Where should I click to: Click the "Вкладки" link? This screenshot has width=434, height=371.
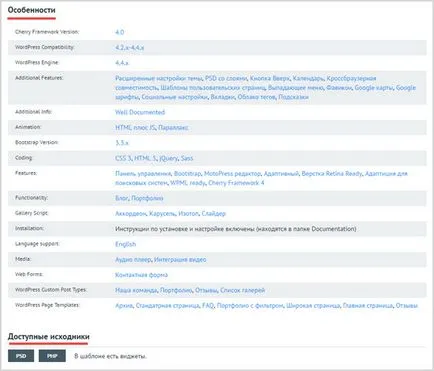pyautogui.click(x=223, y=97)
